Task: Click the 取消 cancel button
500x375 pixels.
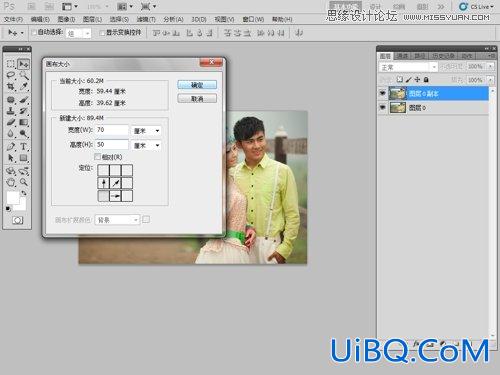Action: pos(197,99)
